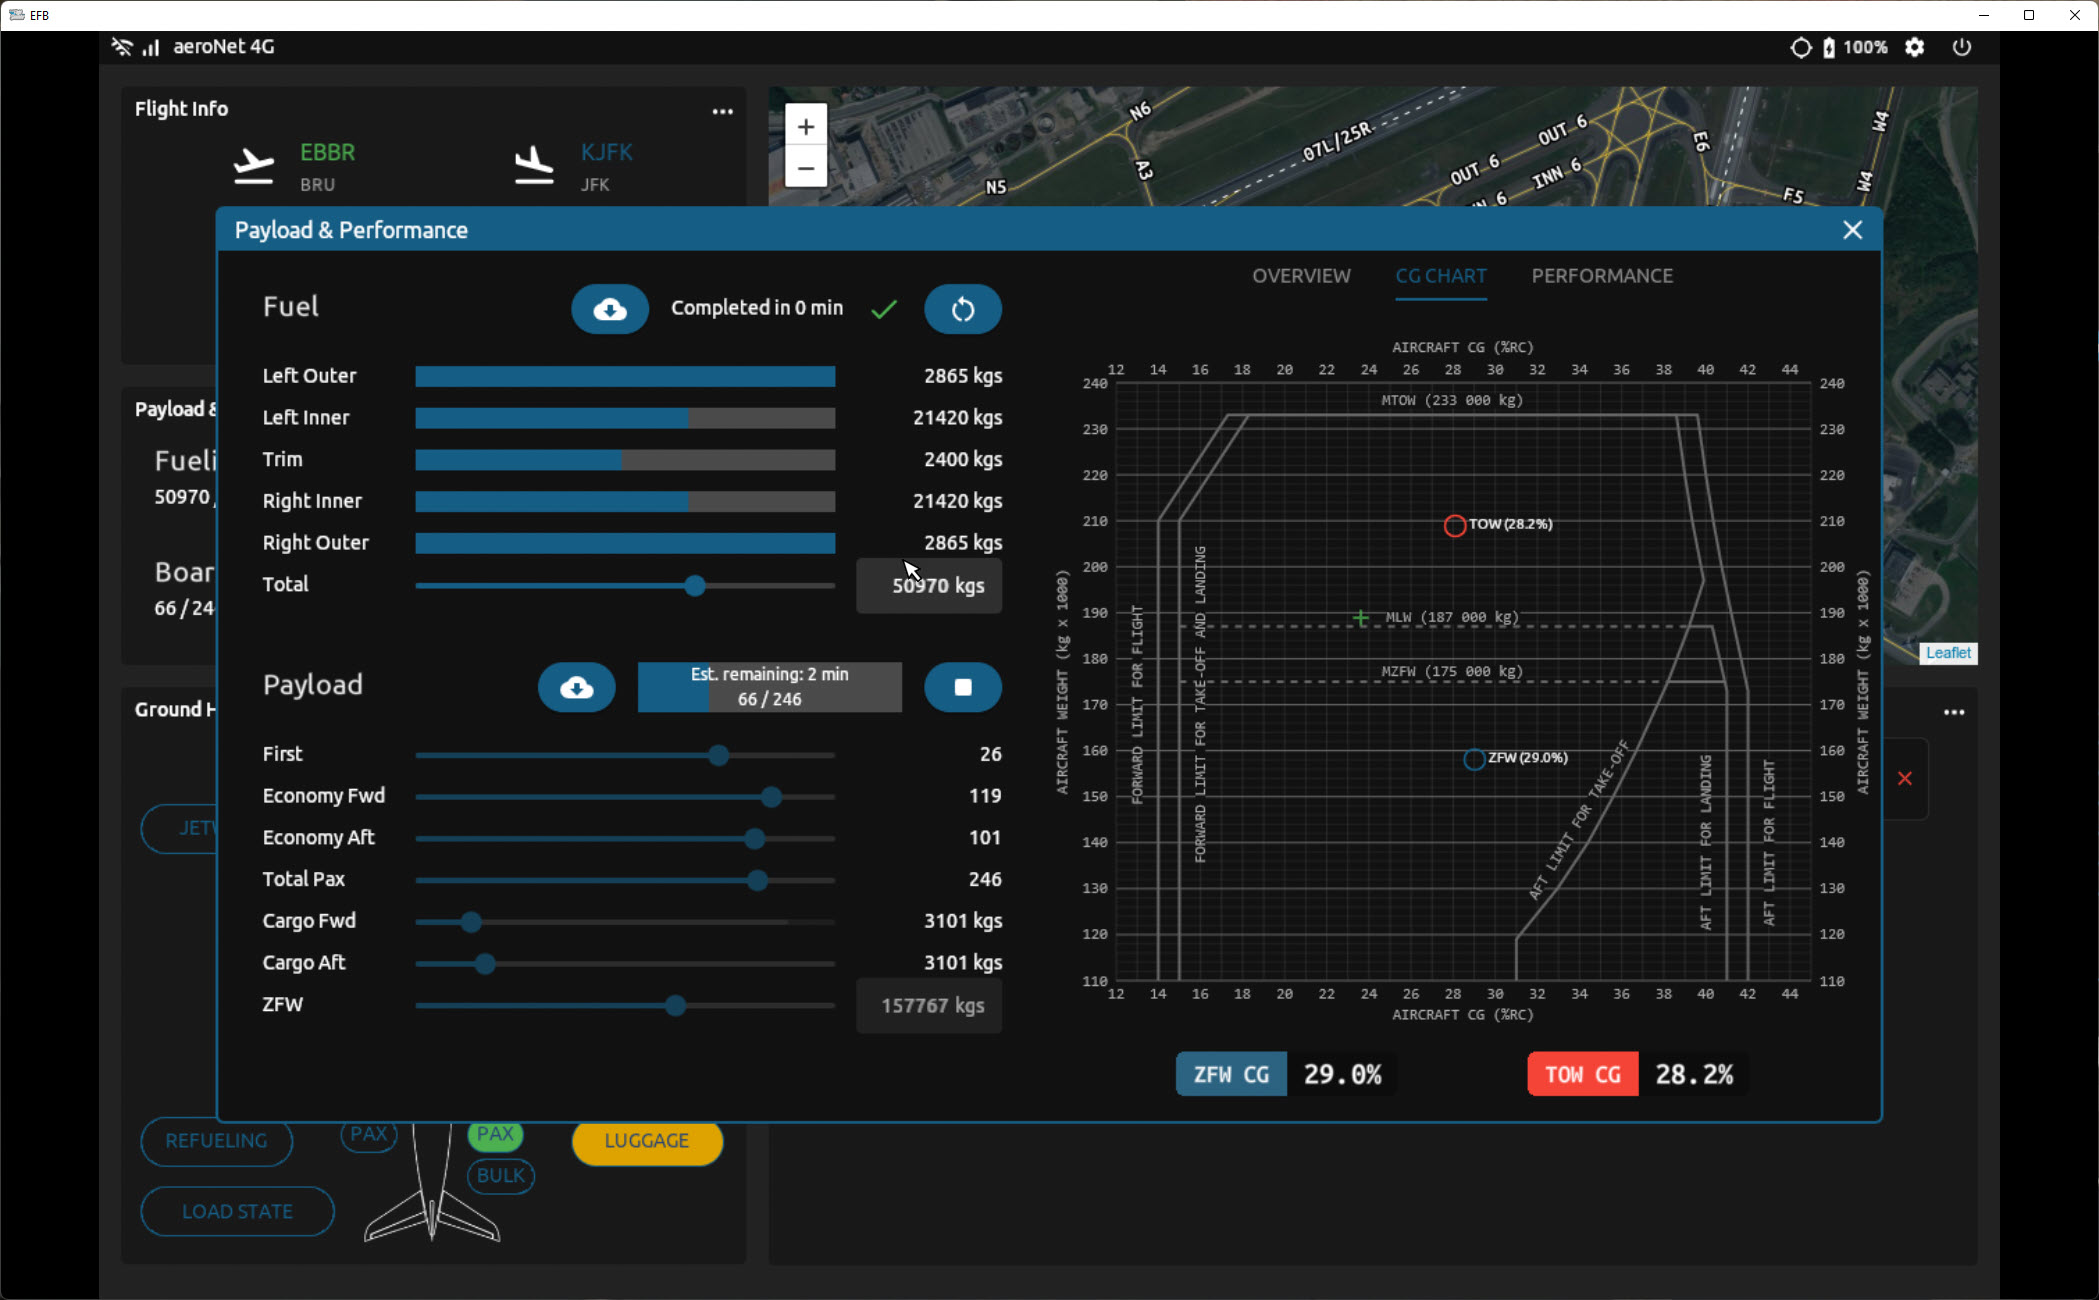The height and width of the screenshot is (1300, 2099).
Task: Click the map zoom in plus button
Action: 805,127
